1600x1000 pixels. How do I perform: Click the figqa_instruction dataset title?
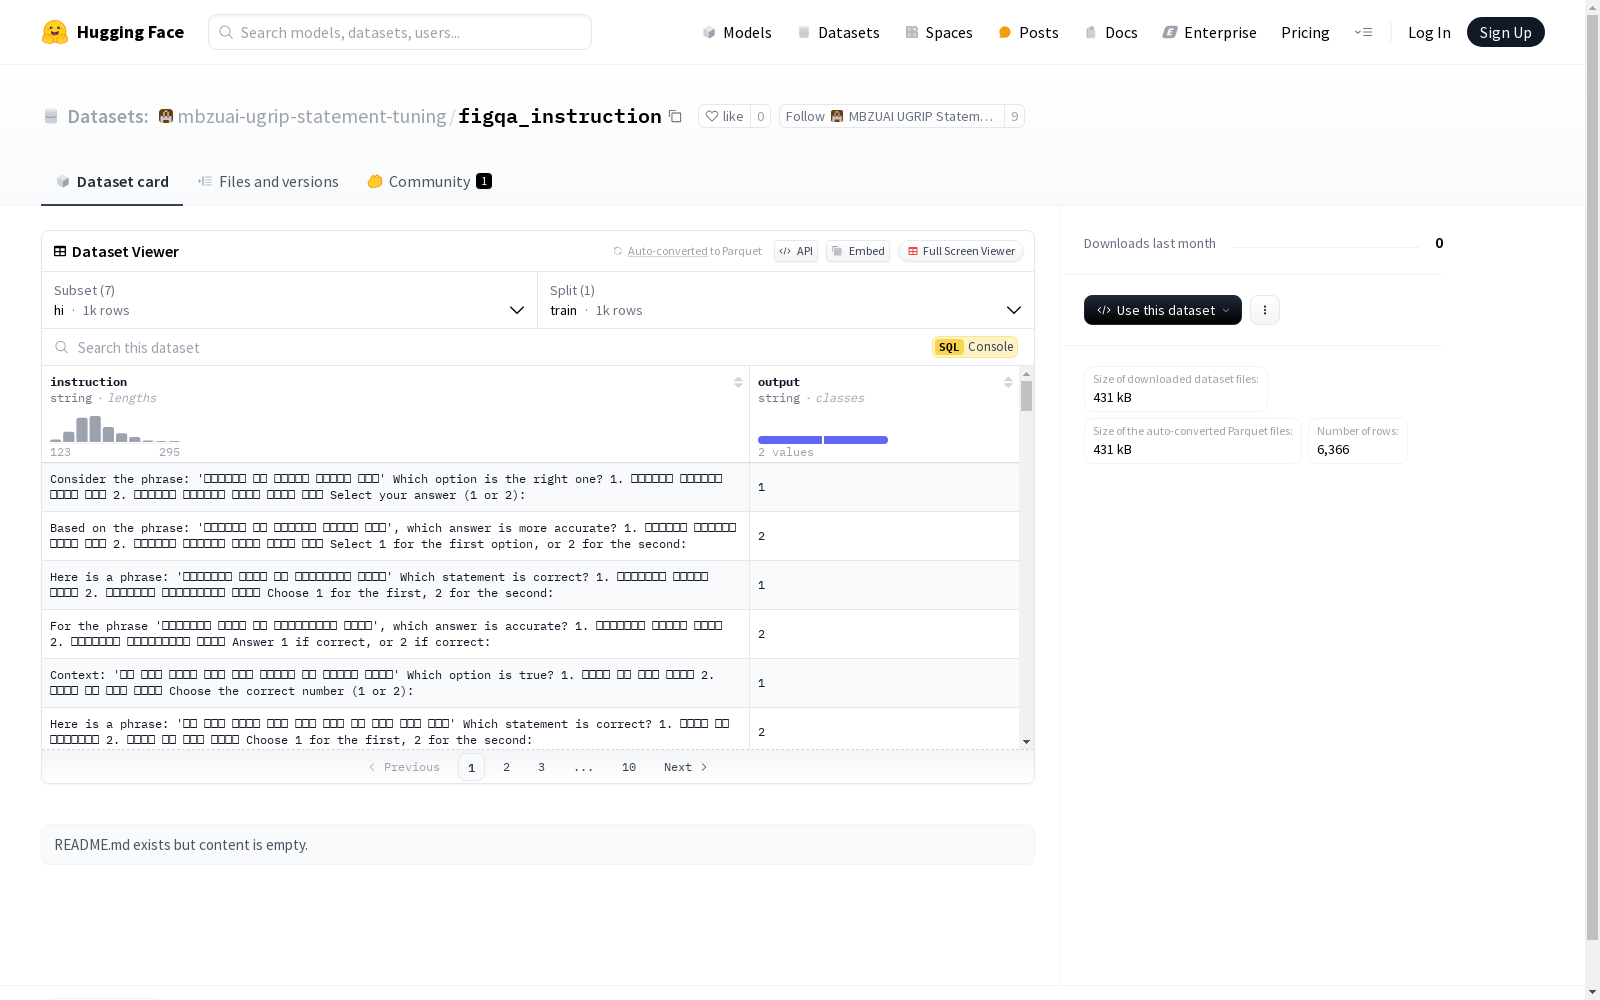(x=560, y=116)
